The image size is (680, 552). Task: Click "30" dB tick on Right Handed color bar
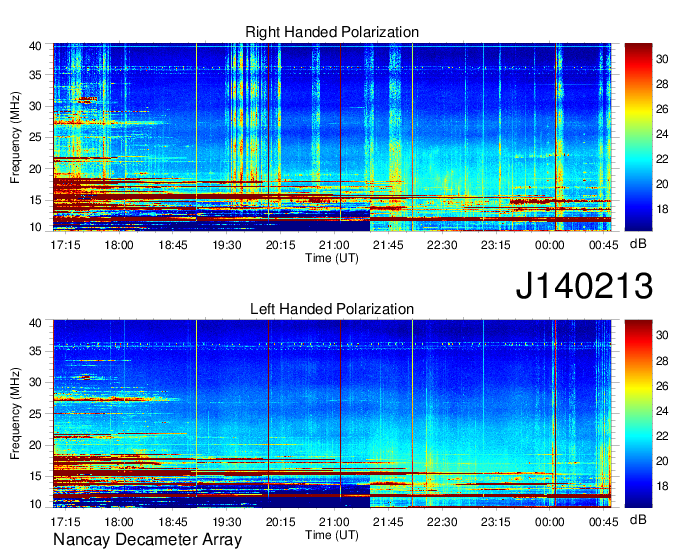pos(662,59)
